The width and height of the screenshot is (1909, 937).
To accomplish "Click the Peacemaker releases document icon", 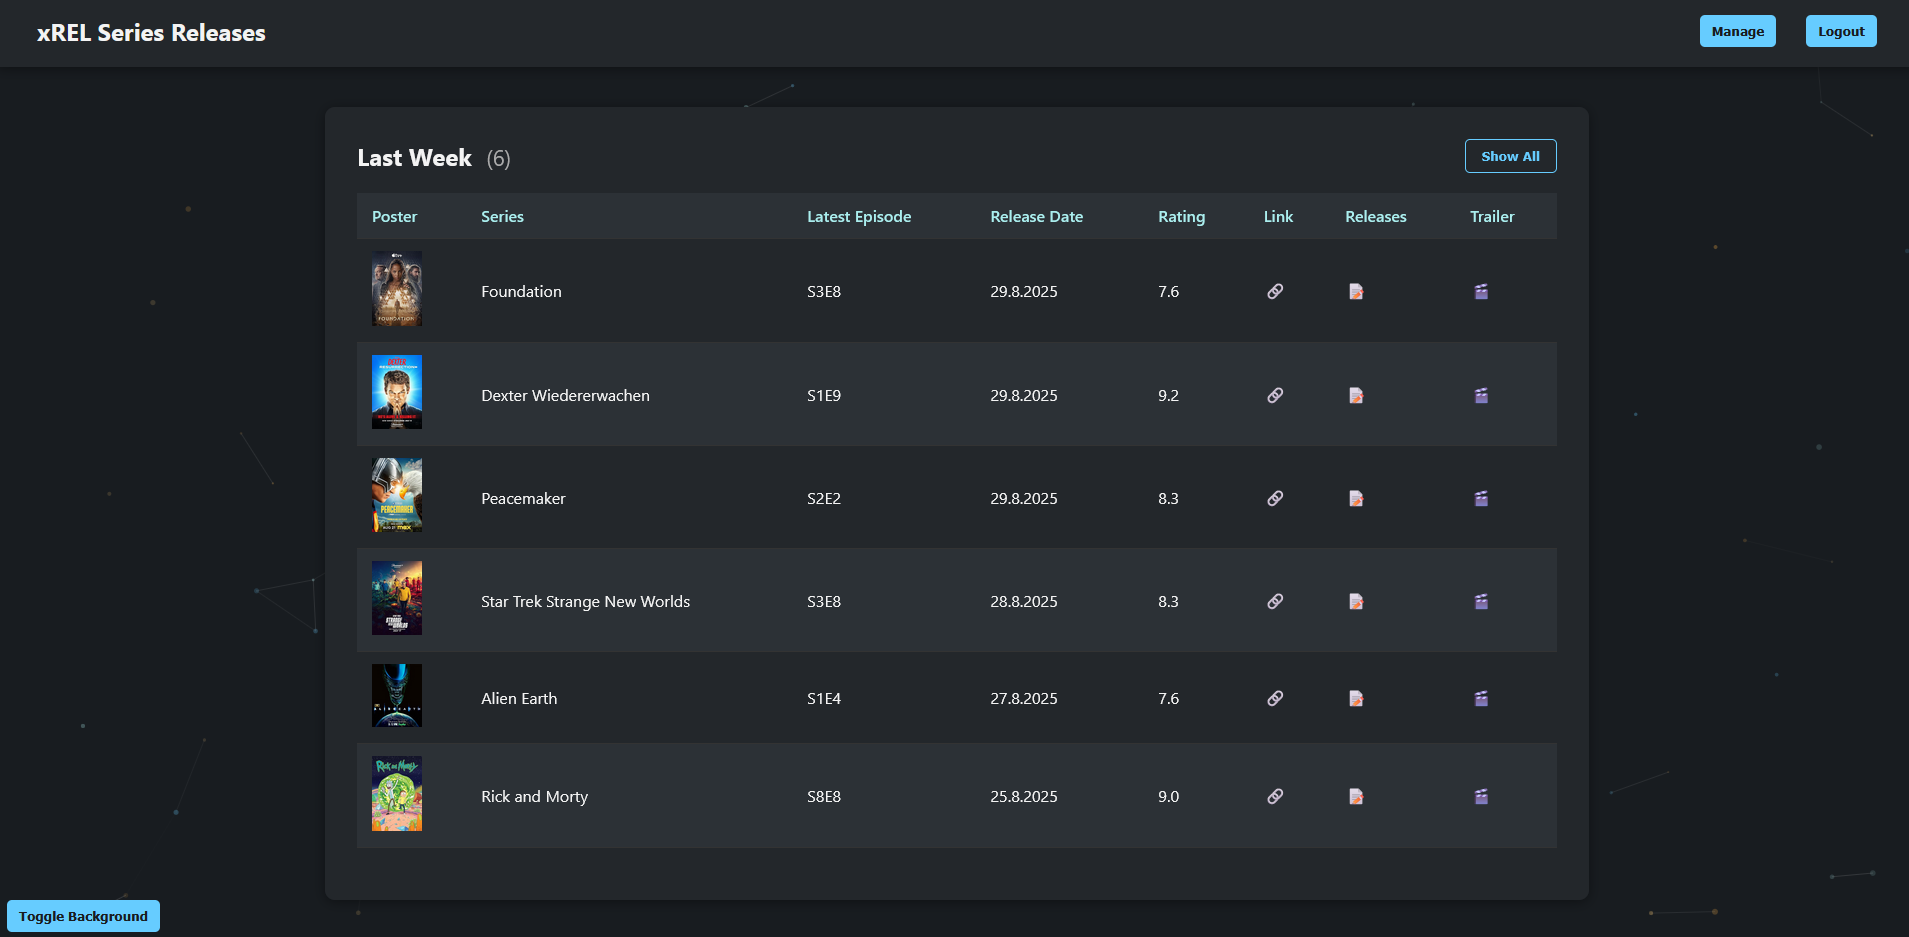I will 1356,499.
